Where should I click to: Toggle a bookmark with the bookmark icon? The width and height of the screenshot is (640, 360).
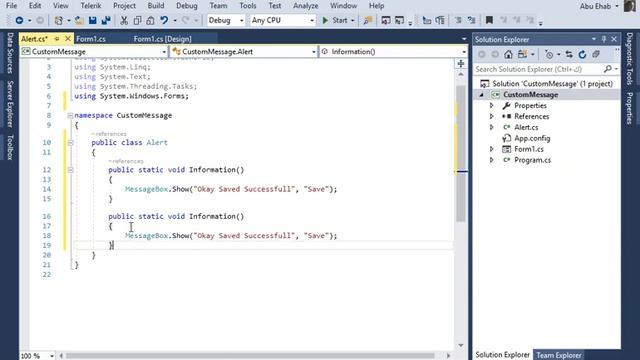tap(489, 20)
